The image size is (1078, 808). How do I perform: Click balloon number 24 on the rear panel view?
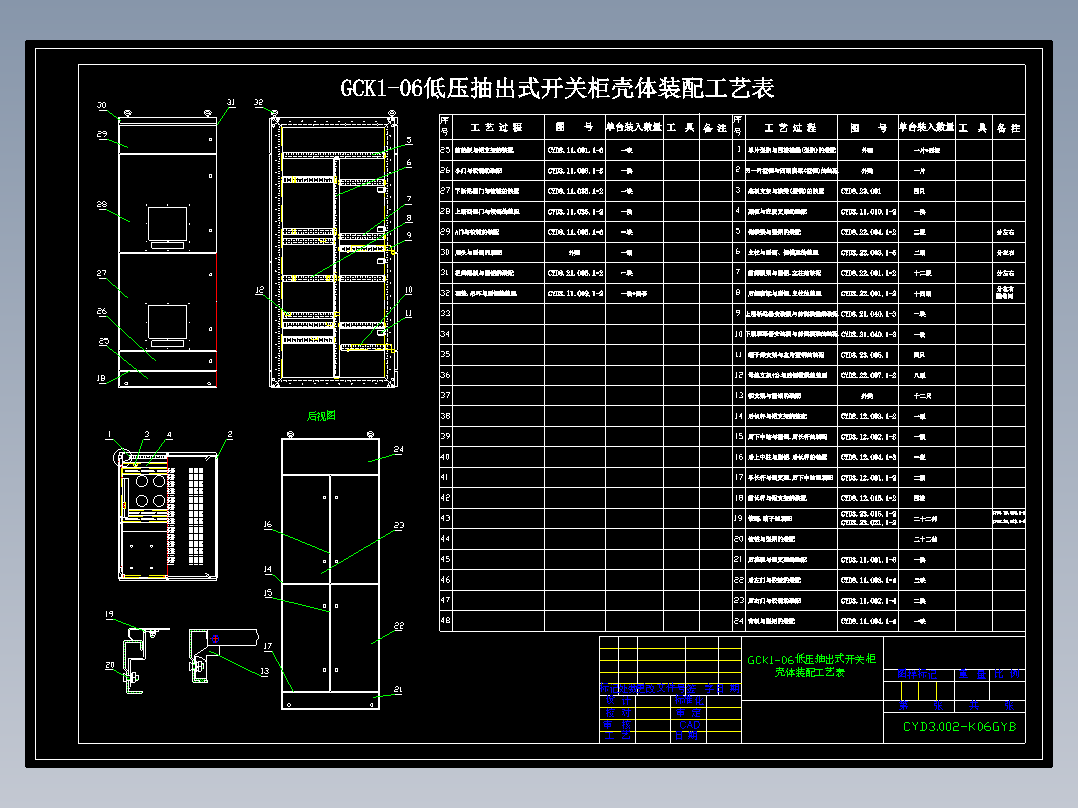click(400, 450)
